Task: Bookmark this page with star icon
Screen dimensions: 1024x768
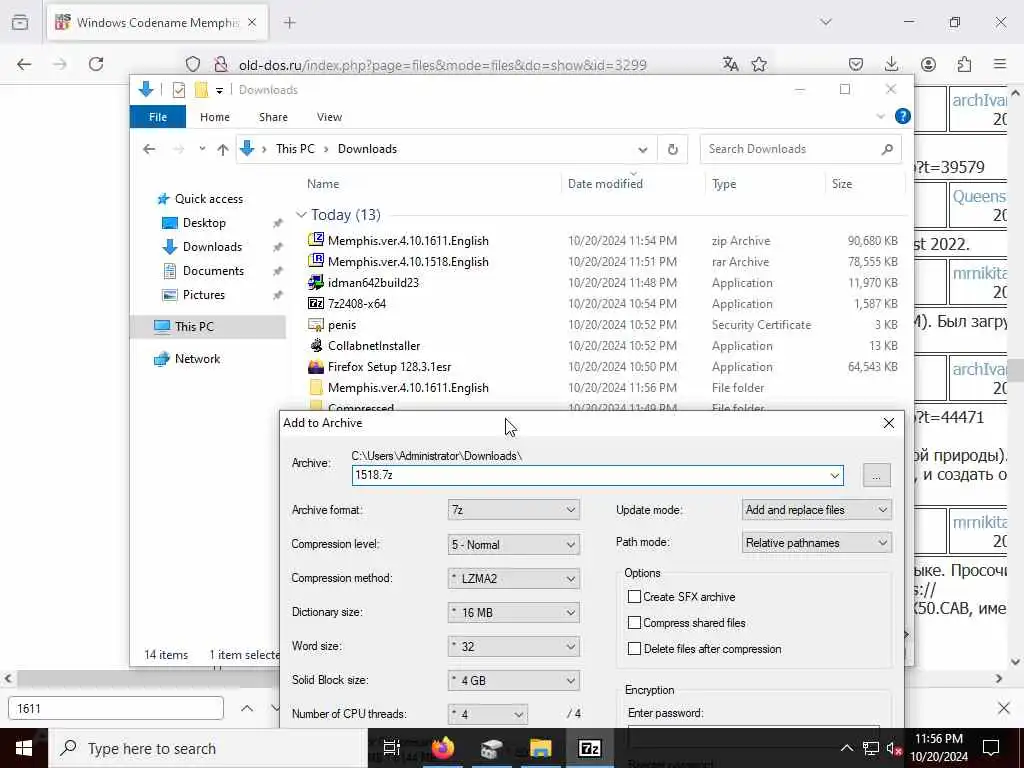Action: tap(759, 64)
